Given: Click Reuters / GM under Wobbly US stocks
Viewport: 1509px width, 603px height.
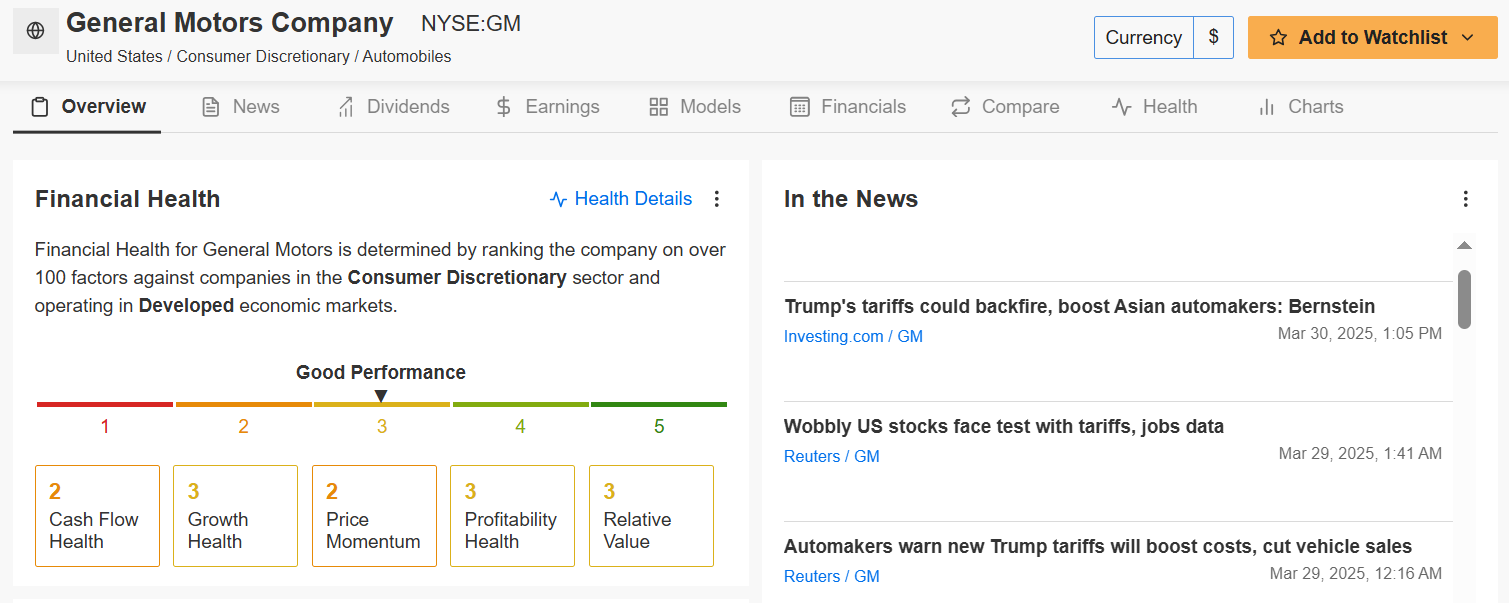Looking at the screenshot, I should 832,457.
